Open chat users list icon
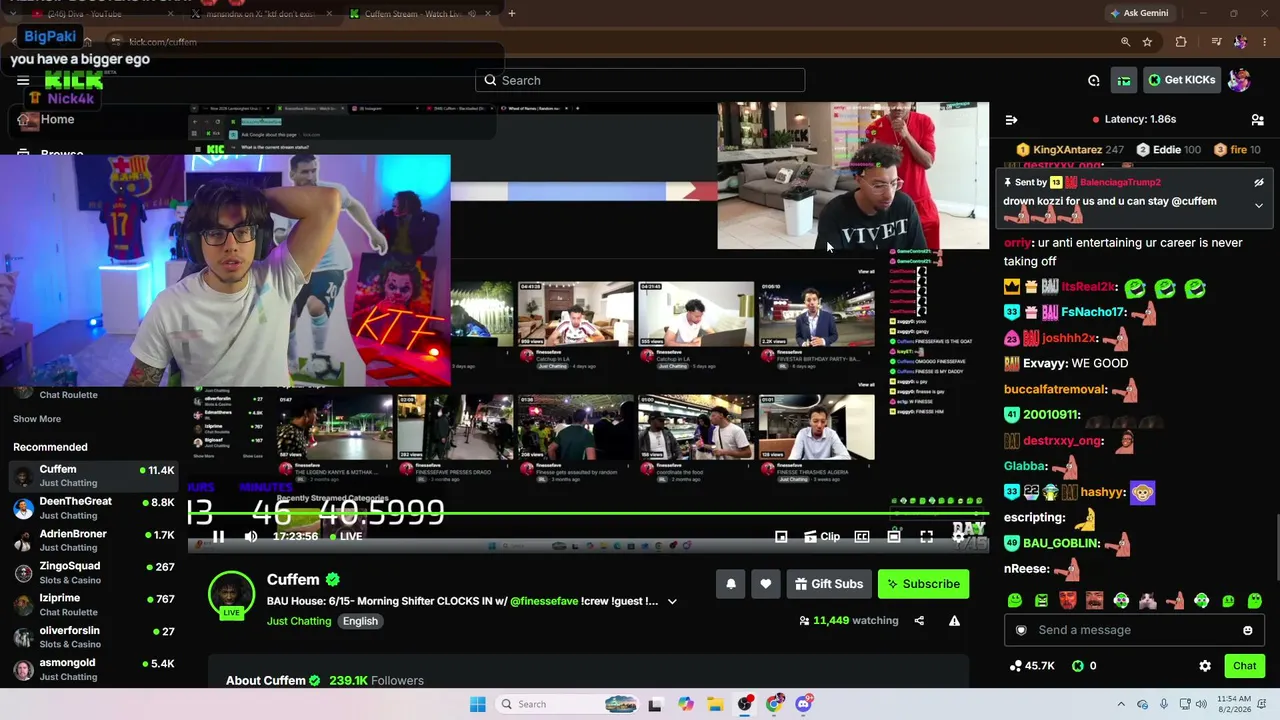 [1257, 120]
